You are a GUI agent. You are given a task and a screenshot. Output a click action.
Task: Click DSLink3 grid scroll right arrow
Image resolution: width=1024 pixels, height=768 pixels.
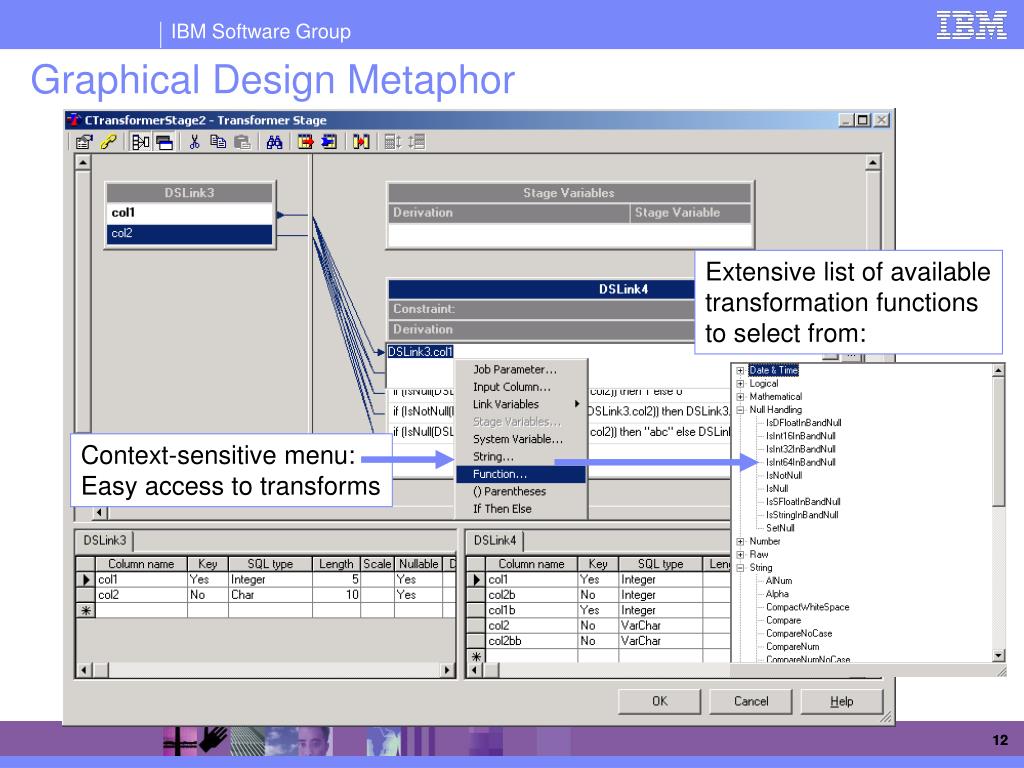[447, 670]
